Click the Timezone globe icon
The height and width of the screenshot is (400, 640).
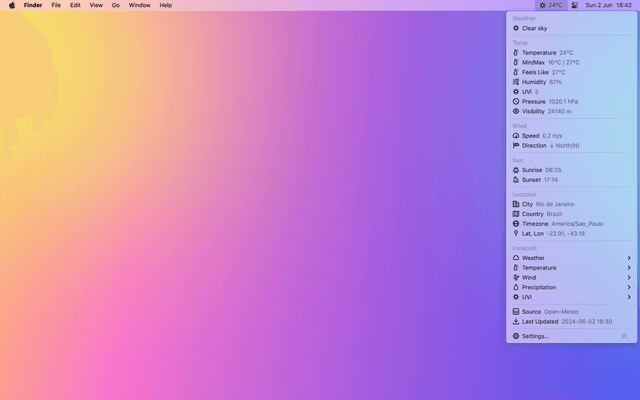pos(516,223)
